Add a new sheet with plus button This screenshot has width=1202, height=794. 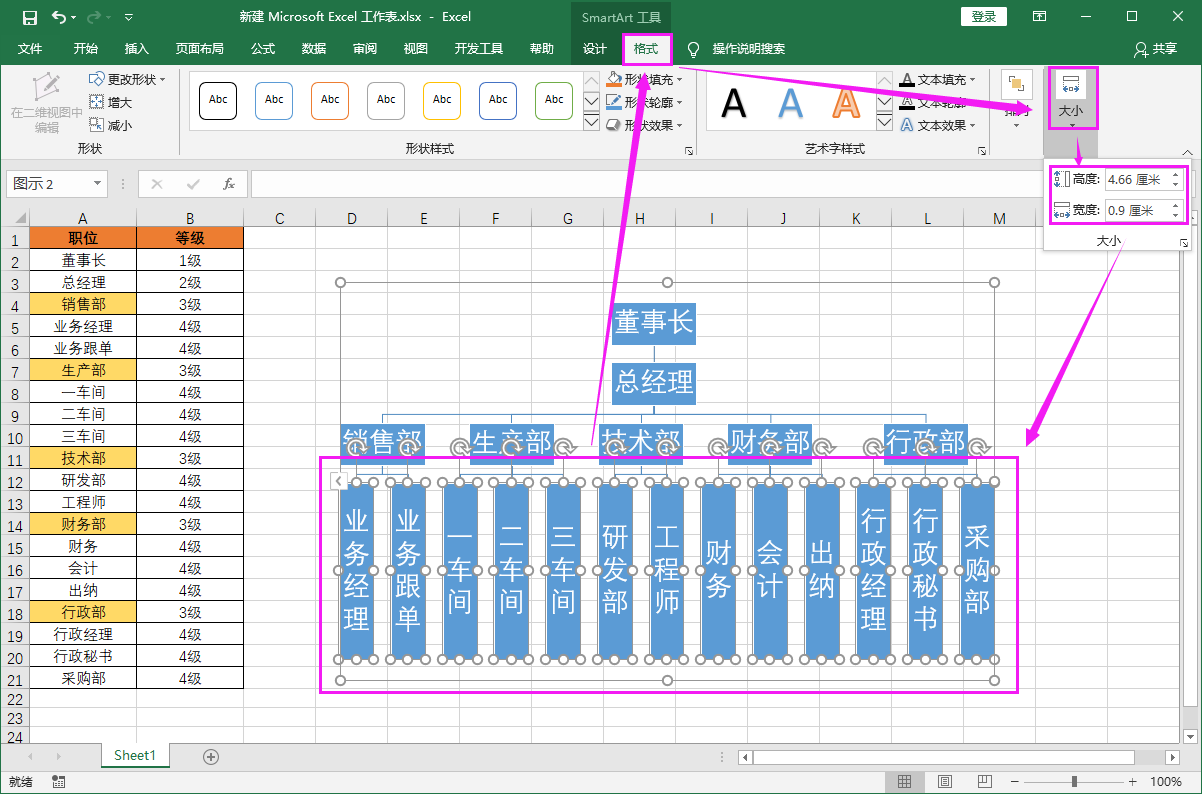click(x=211, y=757)
